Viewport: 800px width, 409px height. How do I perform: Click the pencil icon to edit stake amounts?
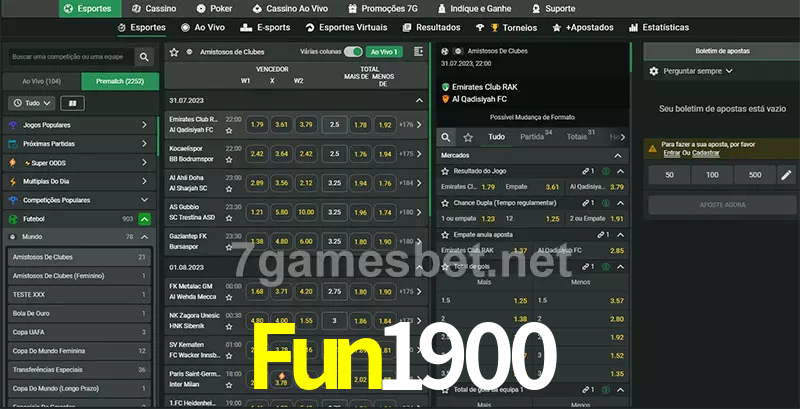pos(786,175)
